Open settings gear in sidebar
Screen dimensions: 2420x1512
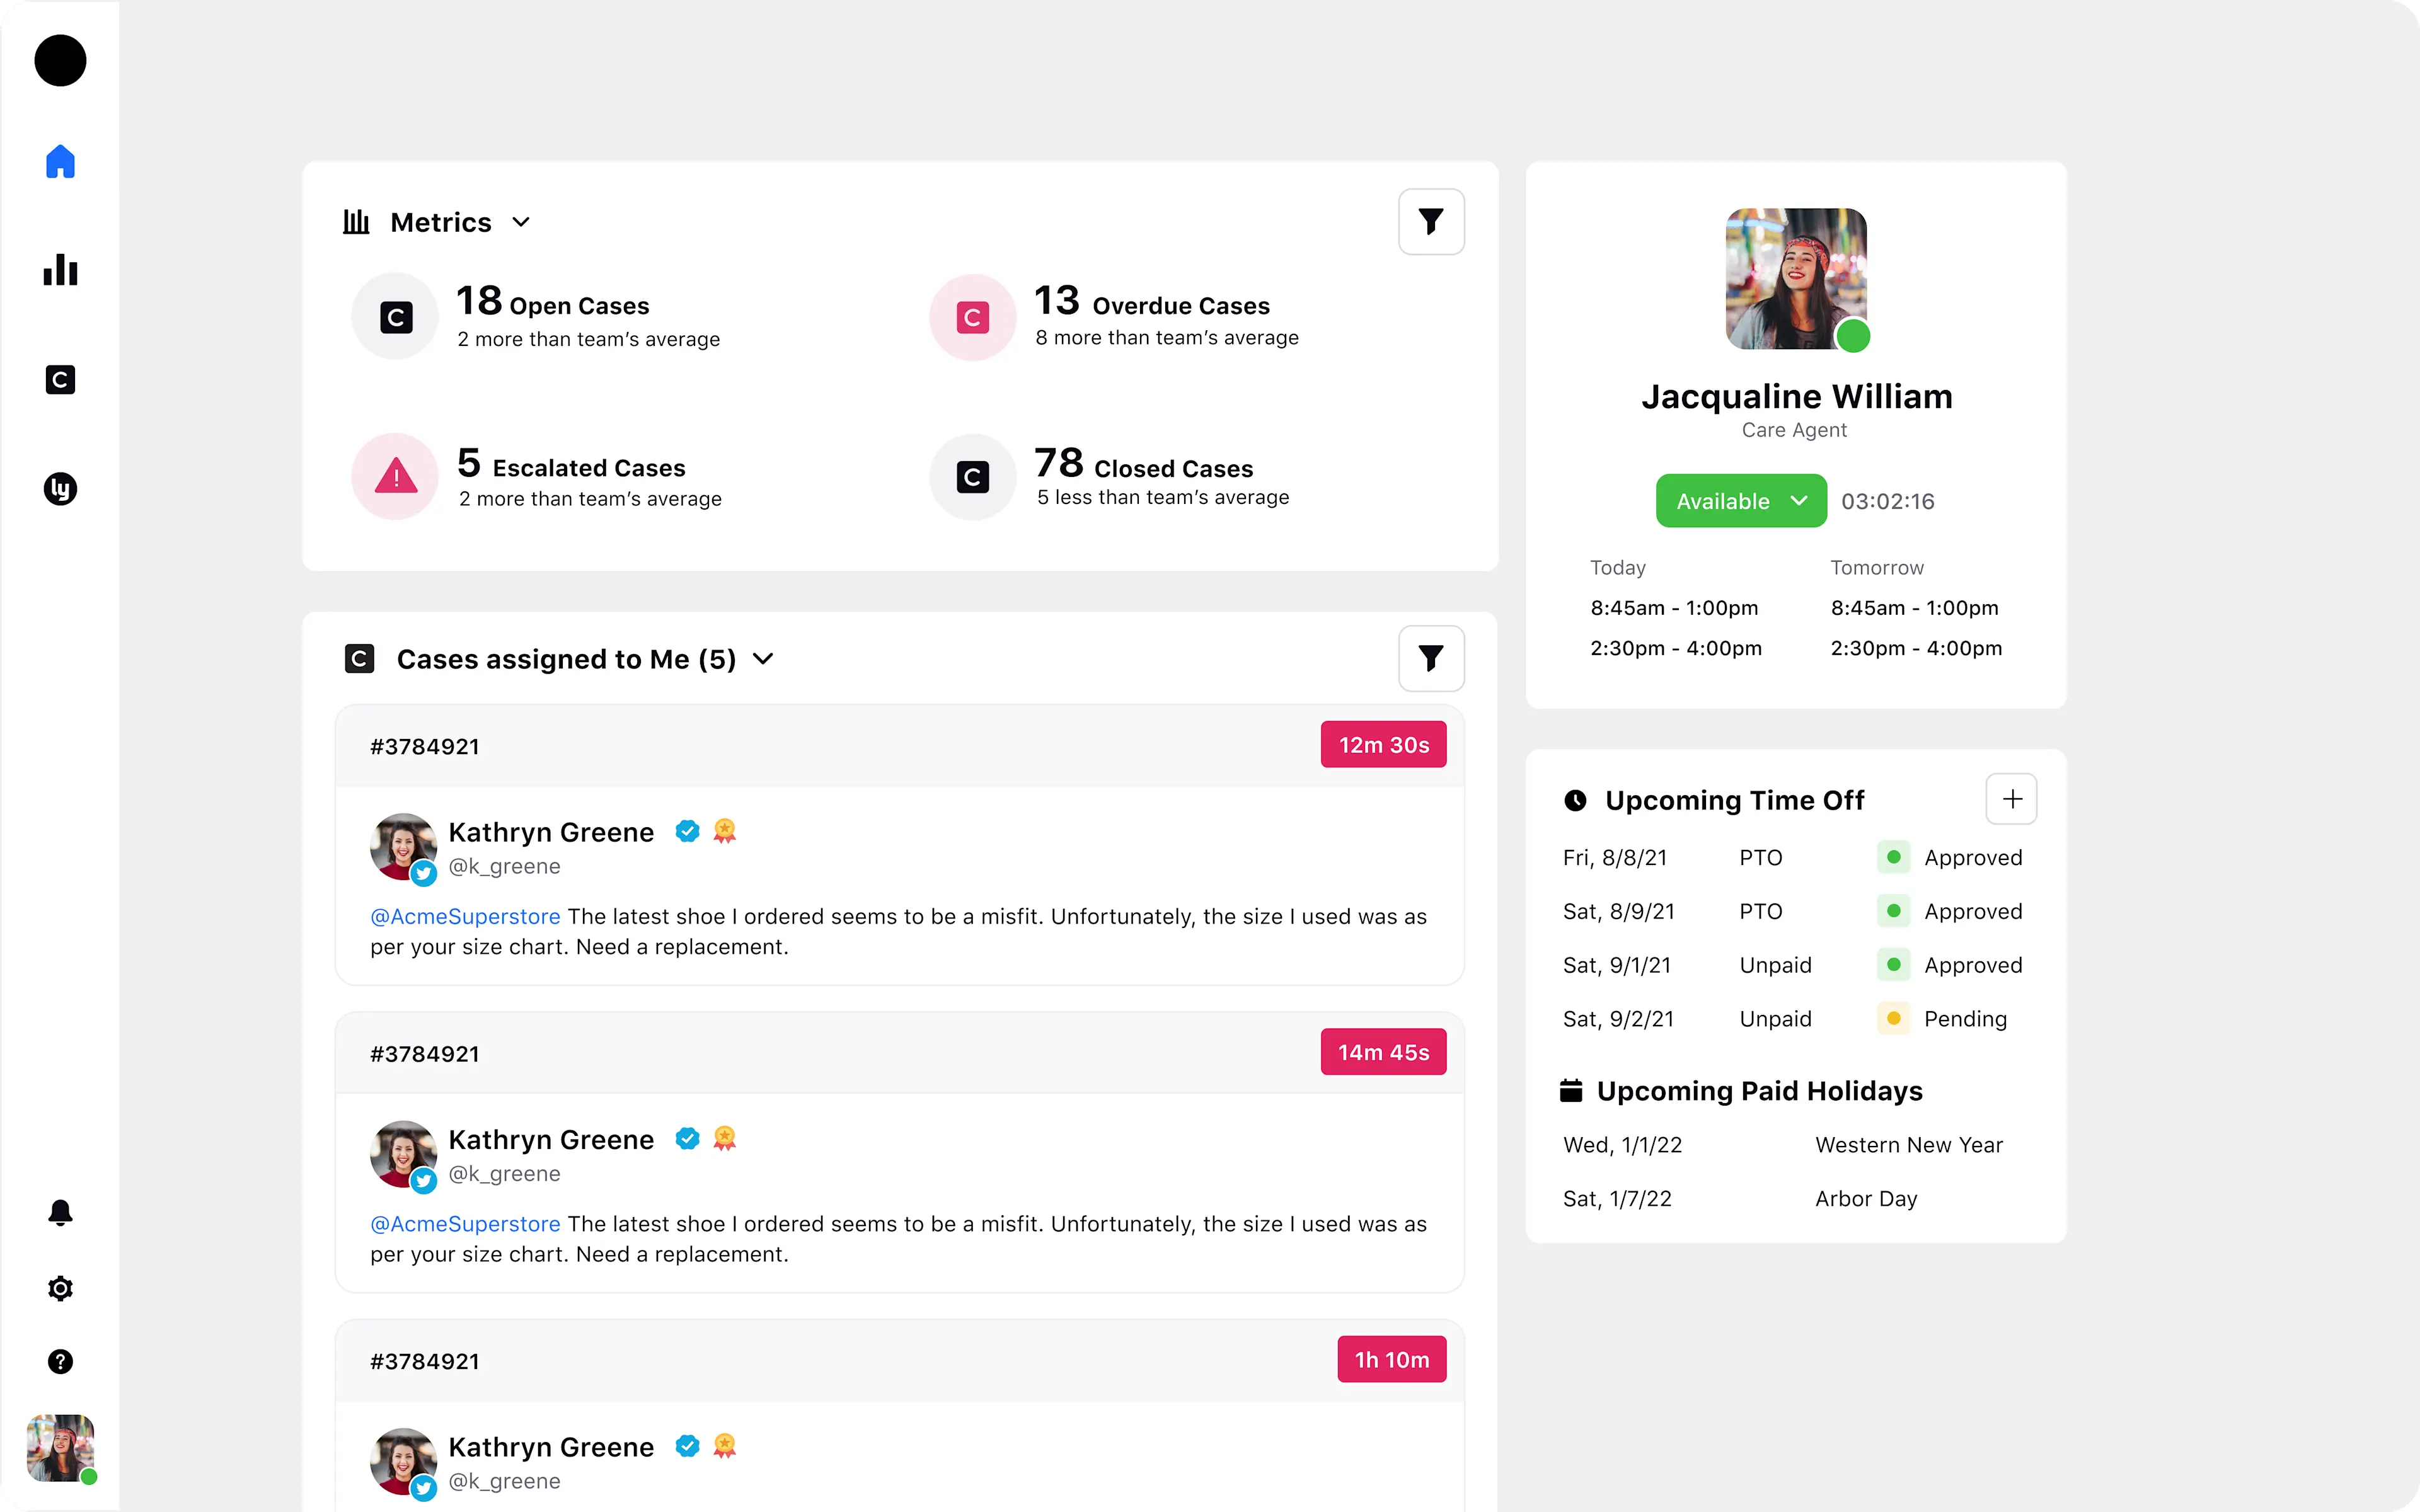(60, 1288)
